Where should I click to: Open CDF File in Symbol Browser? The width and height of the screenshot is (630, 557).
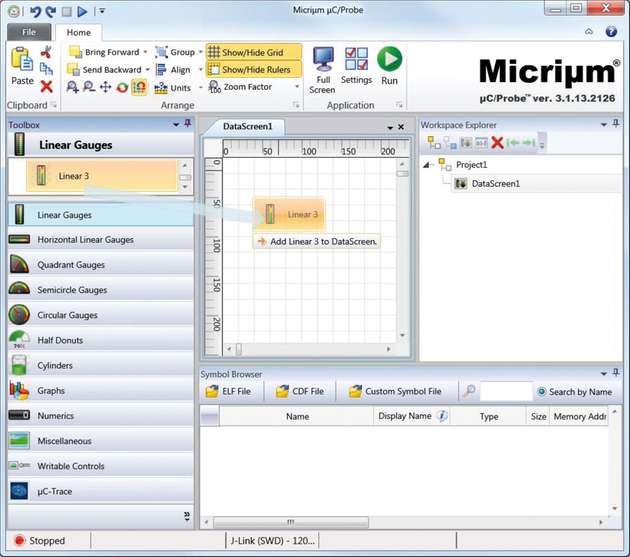point(299,391)
